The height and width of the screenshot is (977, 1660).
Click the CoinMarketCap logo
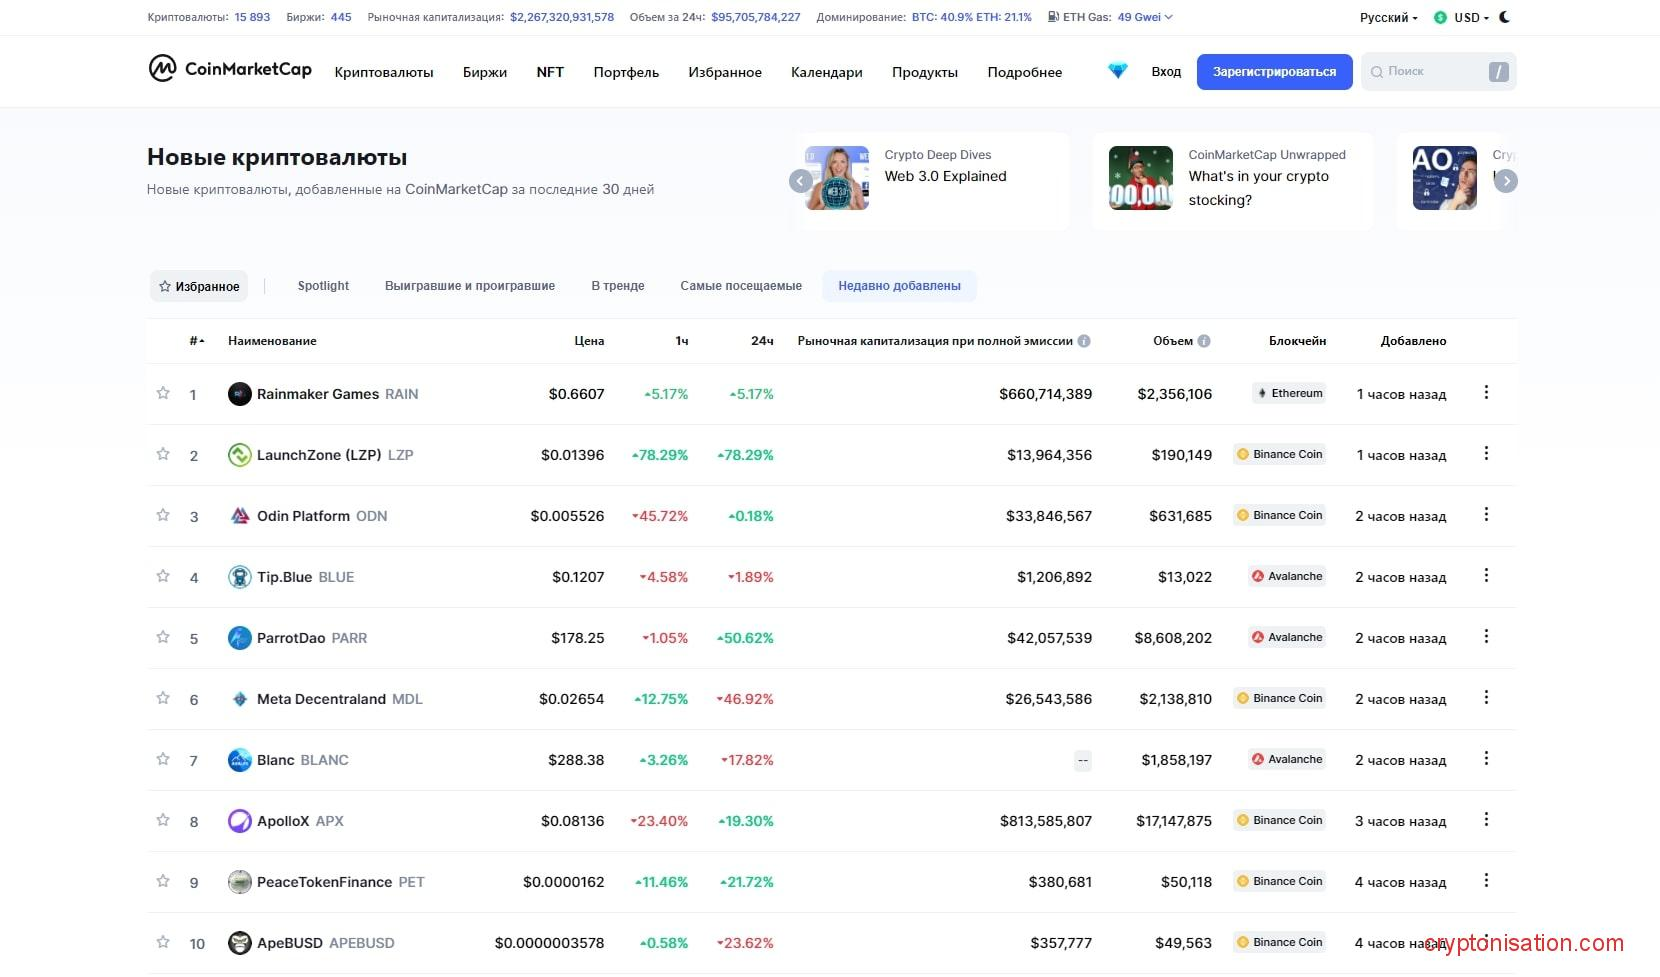pos(230,69)
